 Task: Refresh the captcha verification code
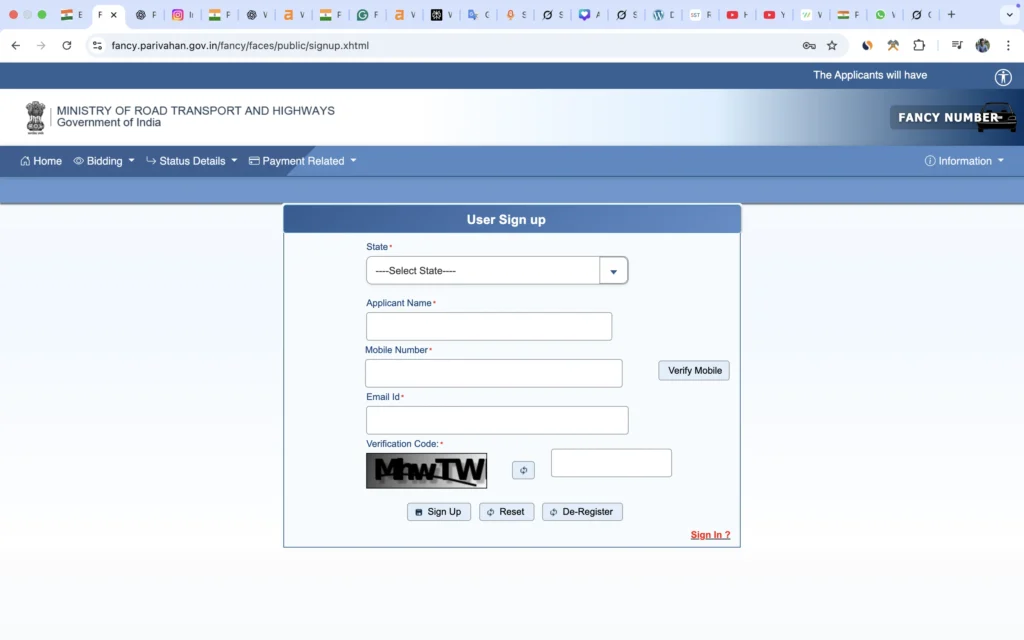coord(522,470)
